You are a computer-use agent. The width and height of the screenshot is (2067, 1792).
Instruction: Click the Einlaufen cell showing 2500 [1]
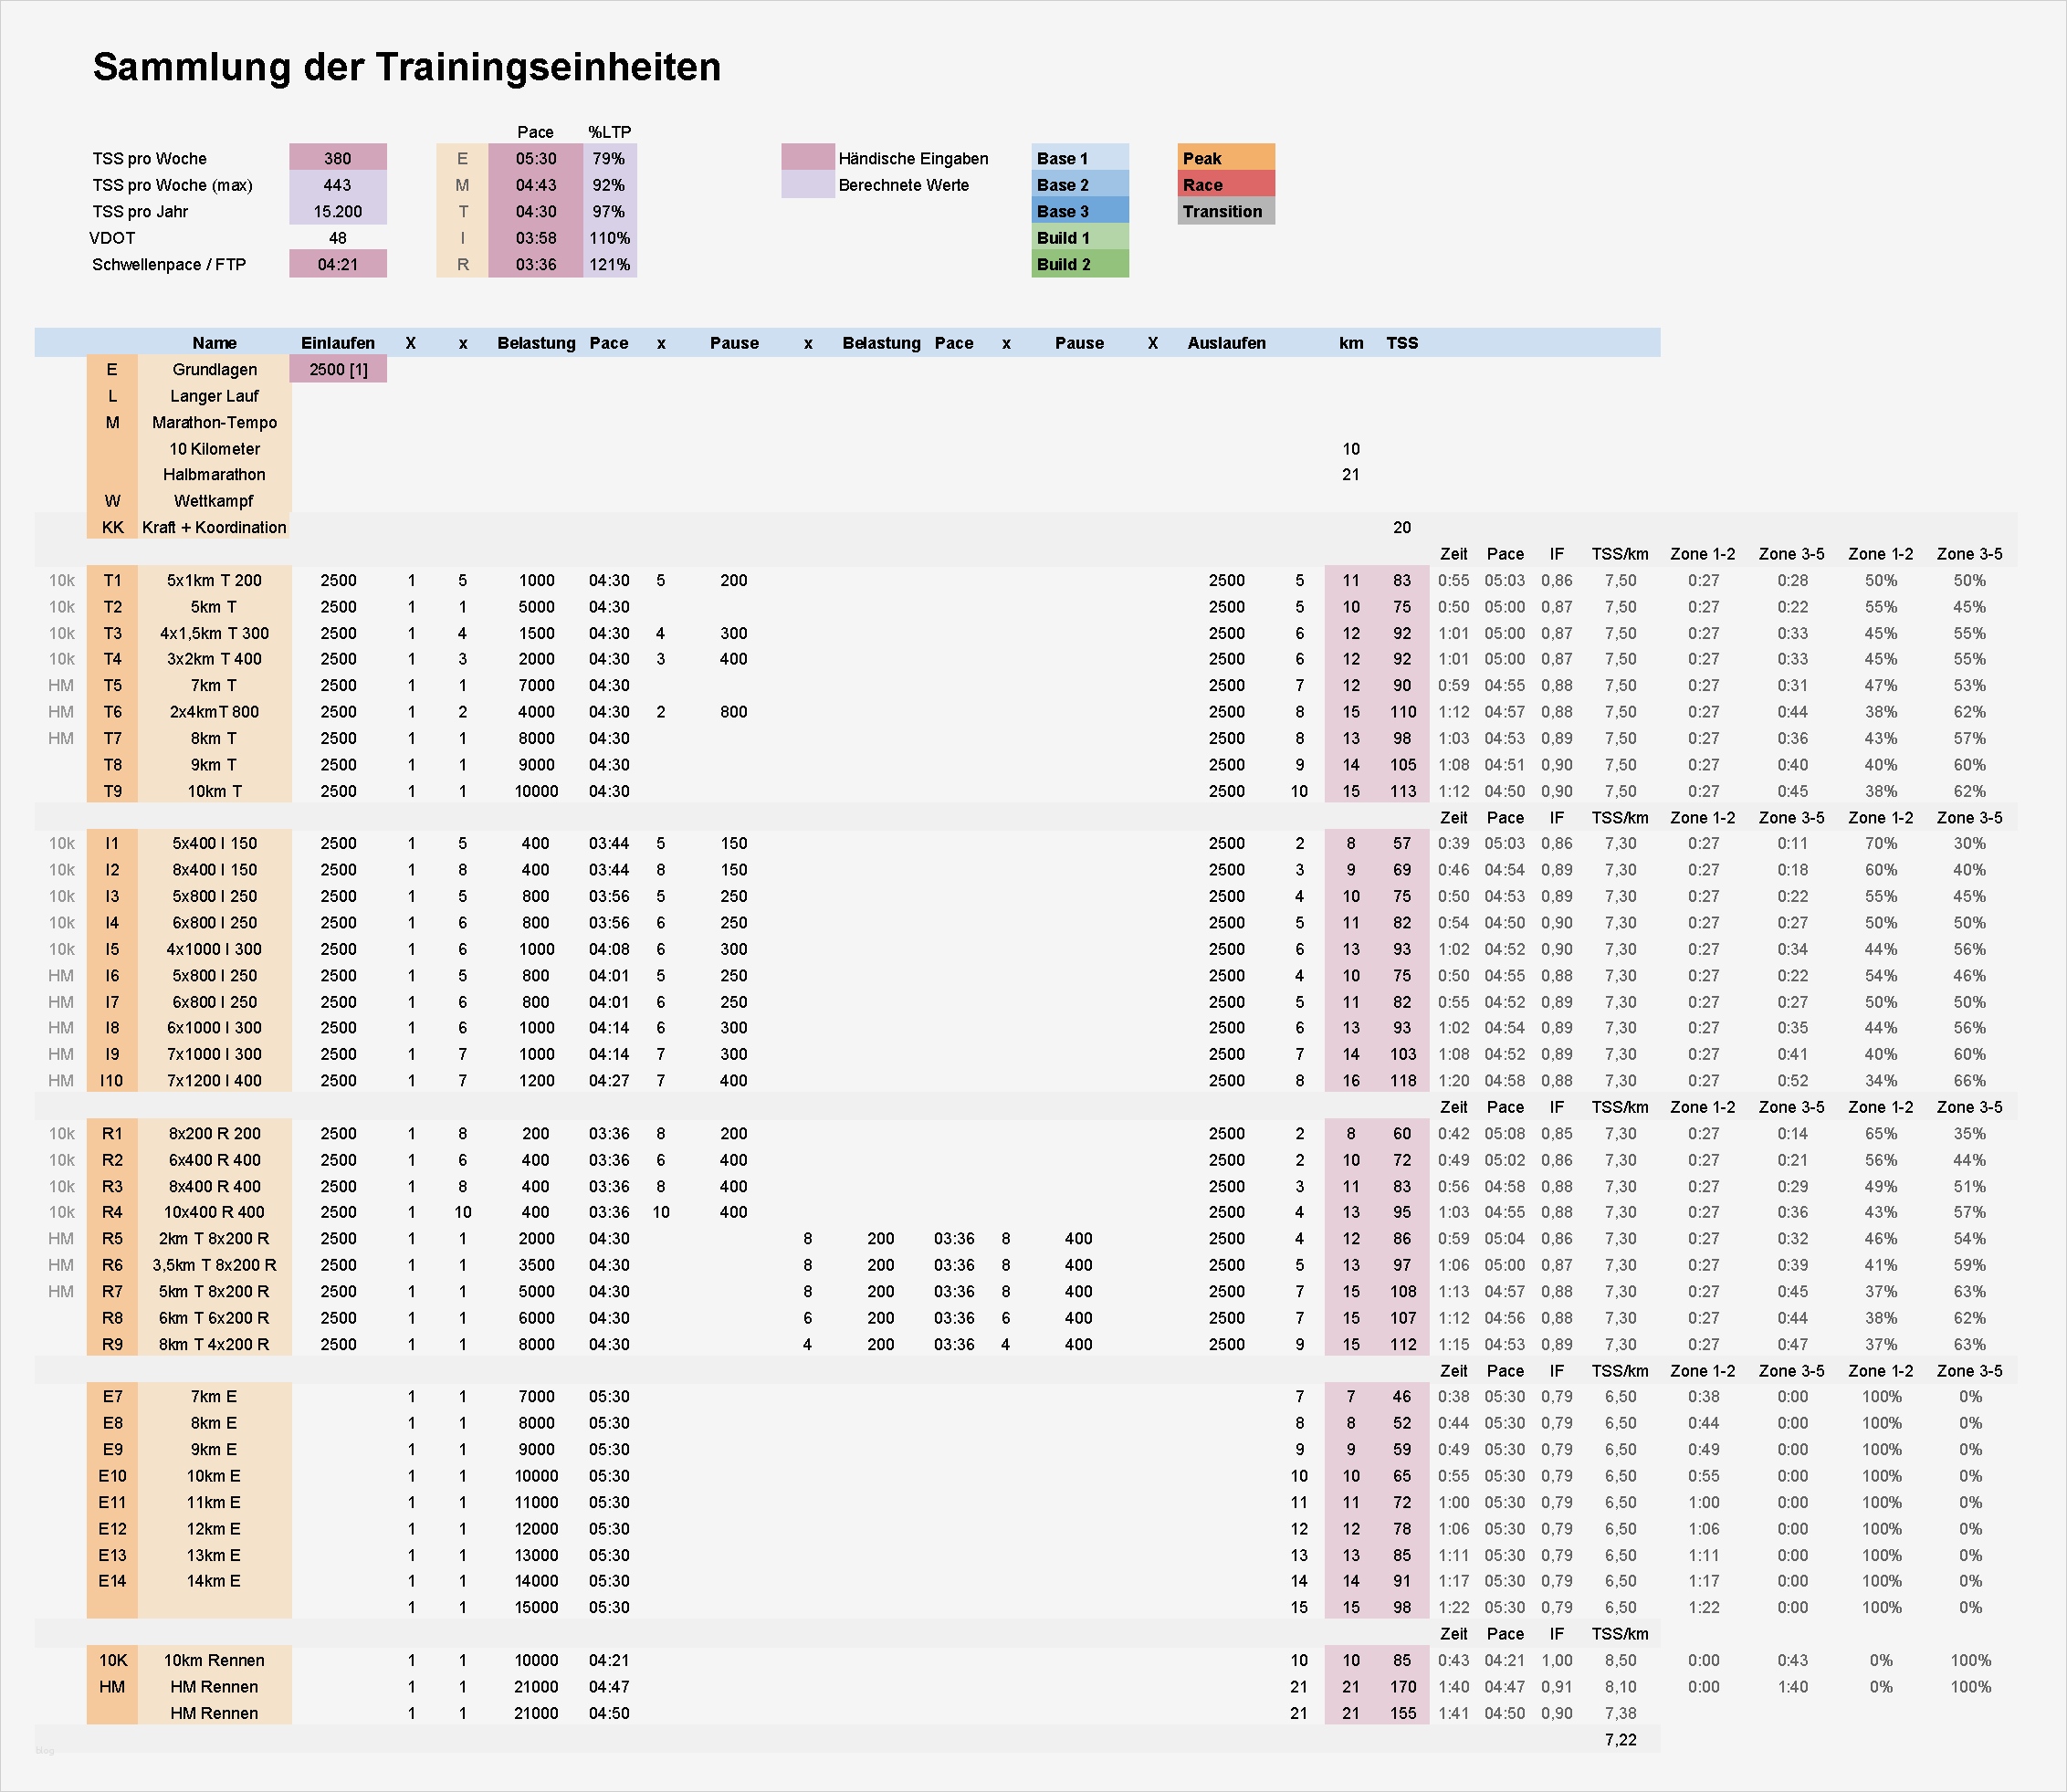338,369
